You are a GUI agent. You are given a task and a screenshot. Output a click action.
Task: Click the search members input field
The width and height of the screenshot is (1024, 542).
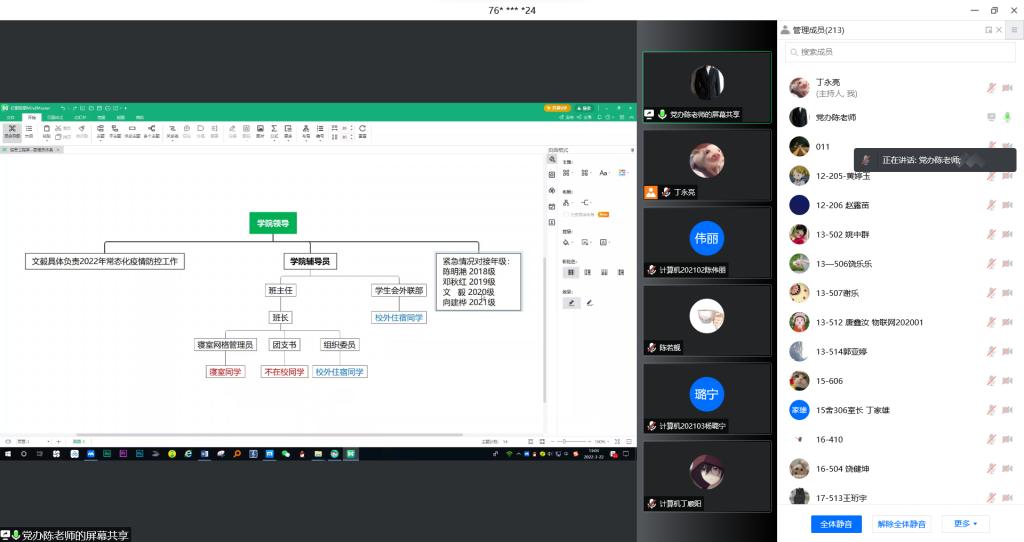pos(900,51)
